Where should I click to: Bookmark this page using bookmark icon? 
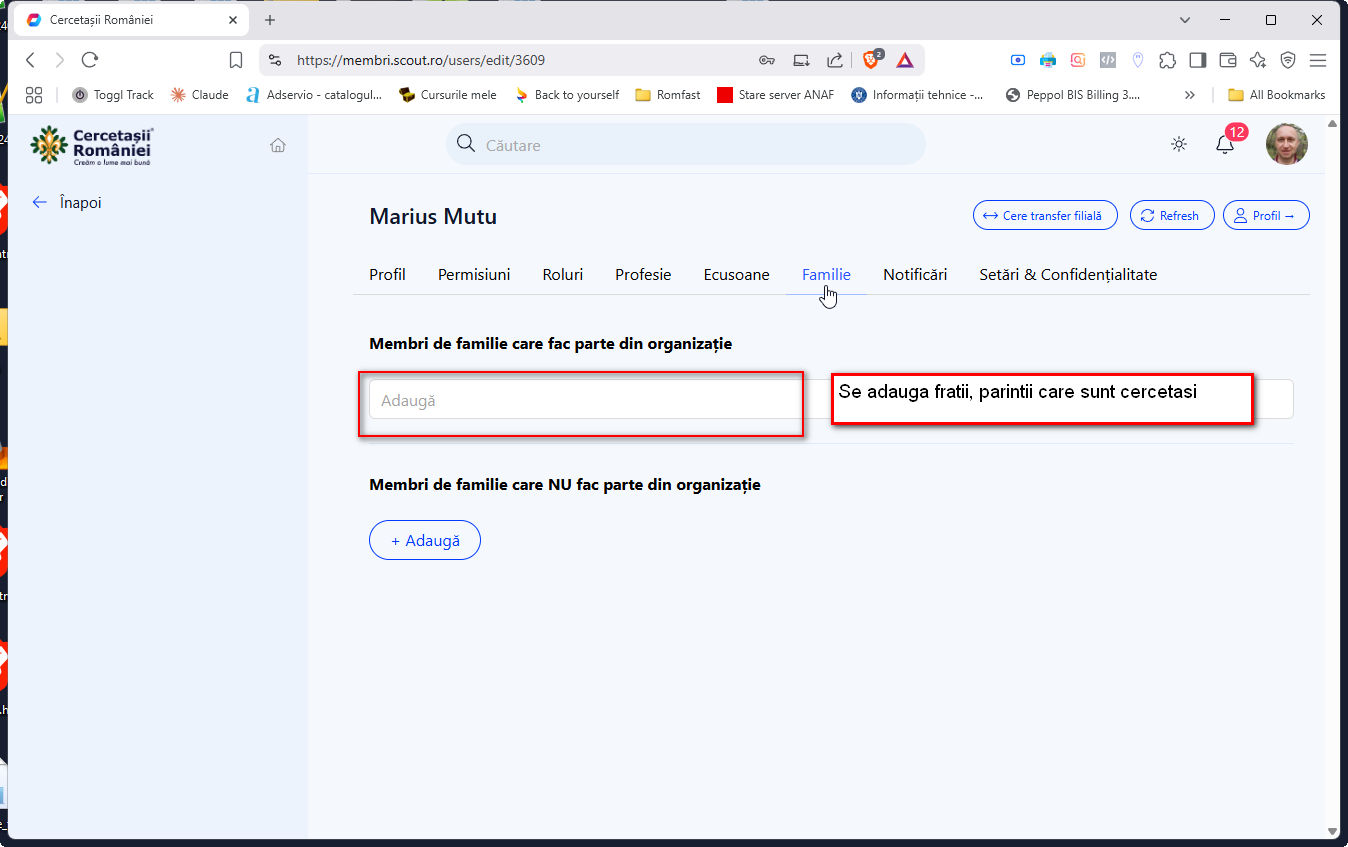(x=236, y=60)
